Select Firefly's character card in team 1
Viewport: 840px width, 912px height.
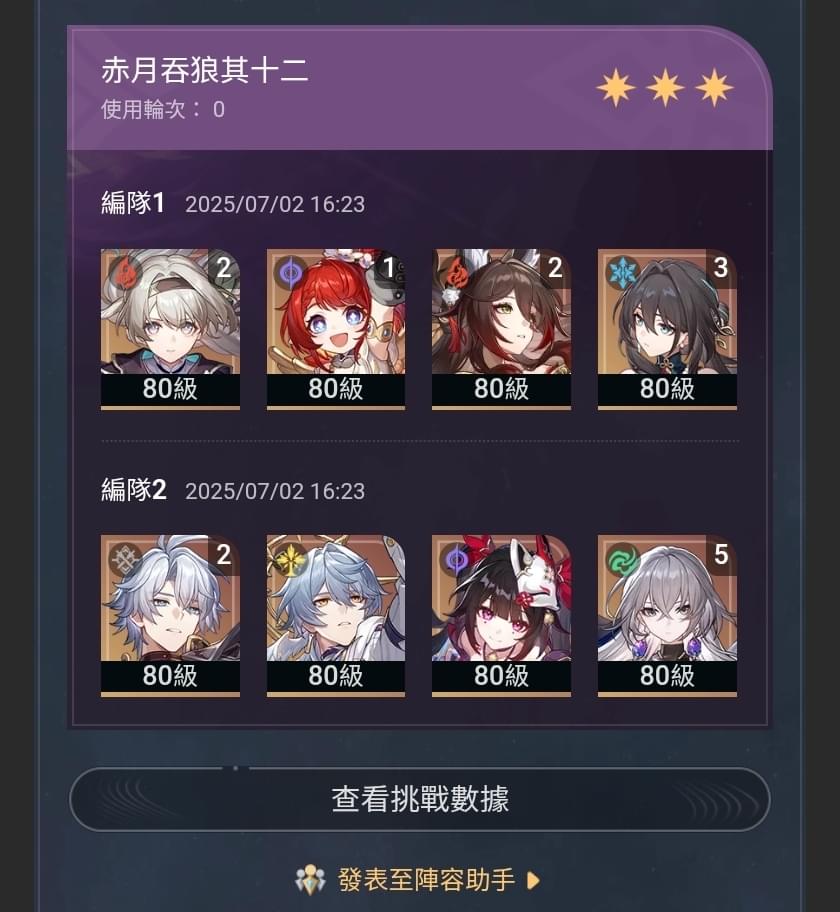coord(170,329)
